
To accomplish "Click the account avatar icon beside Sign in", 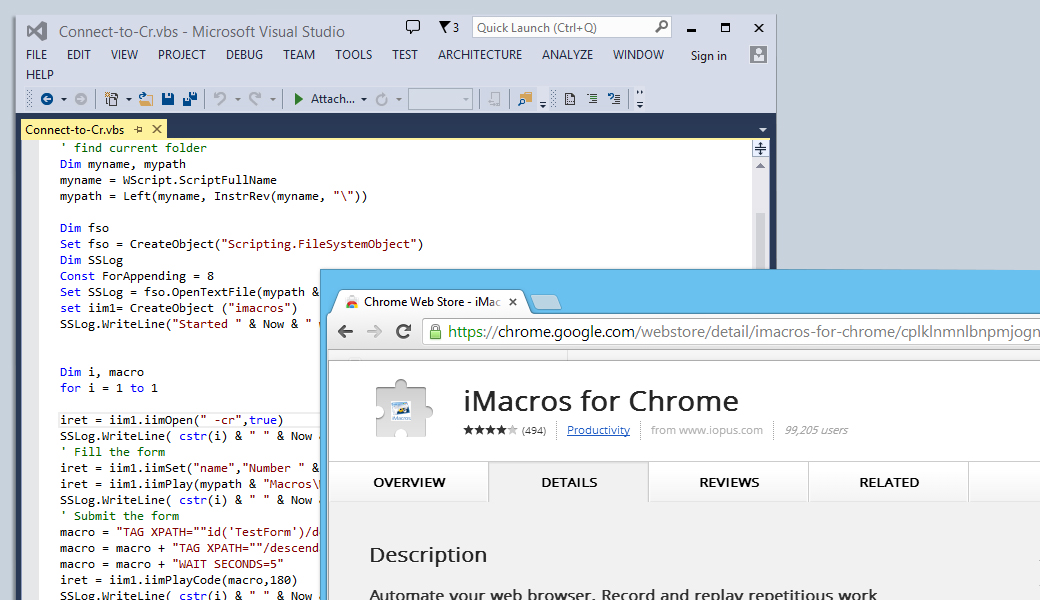I will (758, 55).
